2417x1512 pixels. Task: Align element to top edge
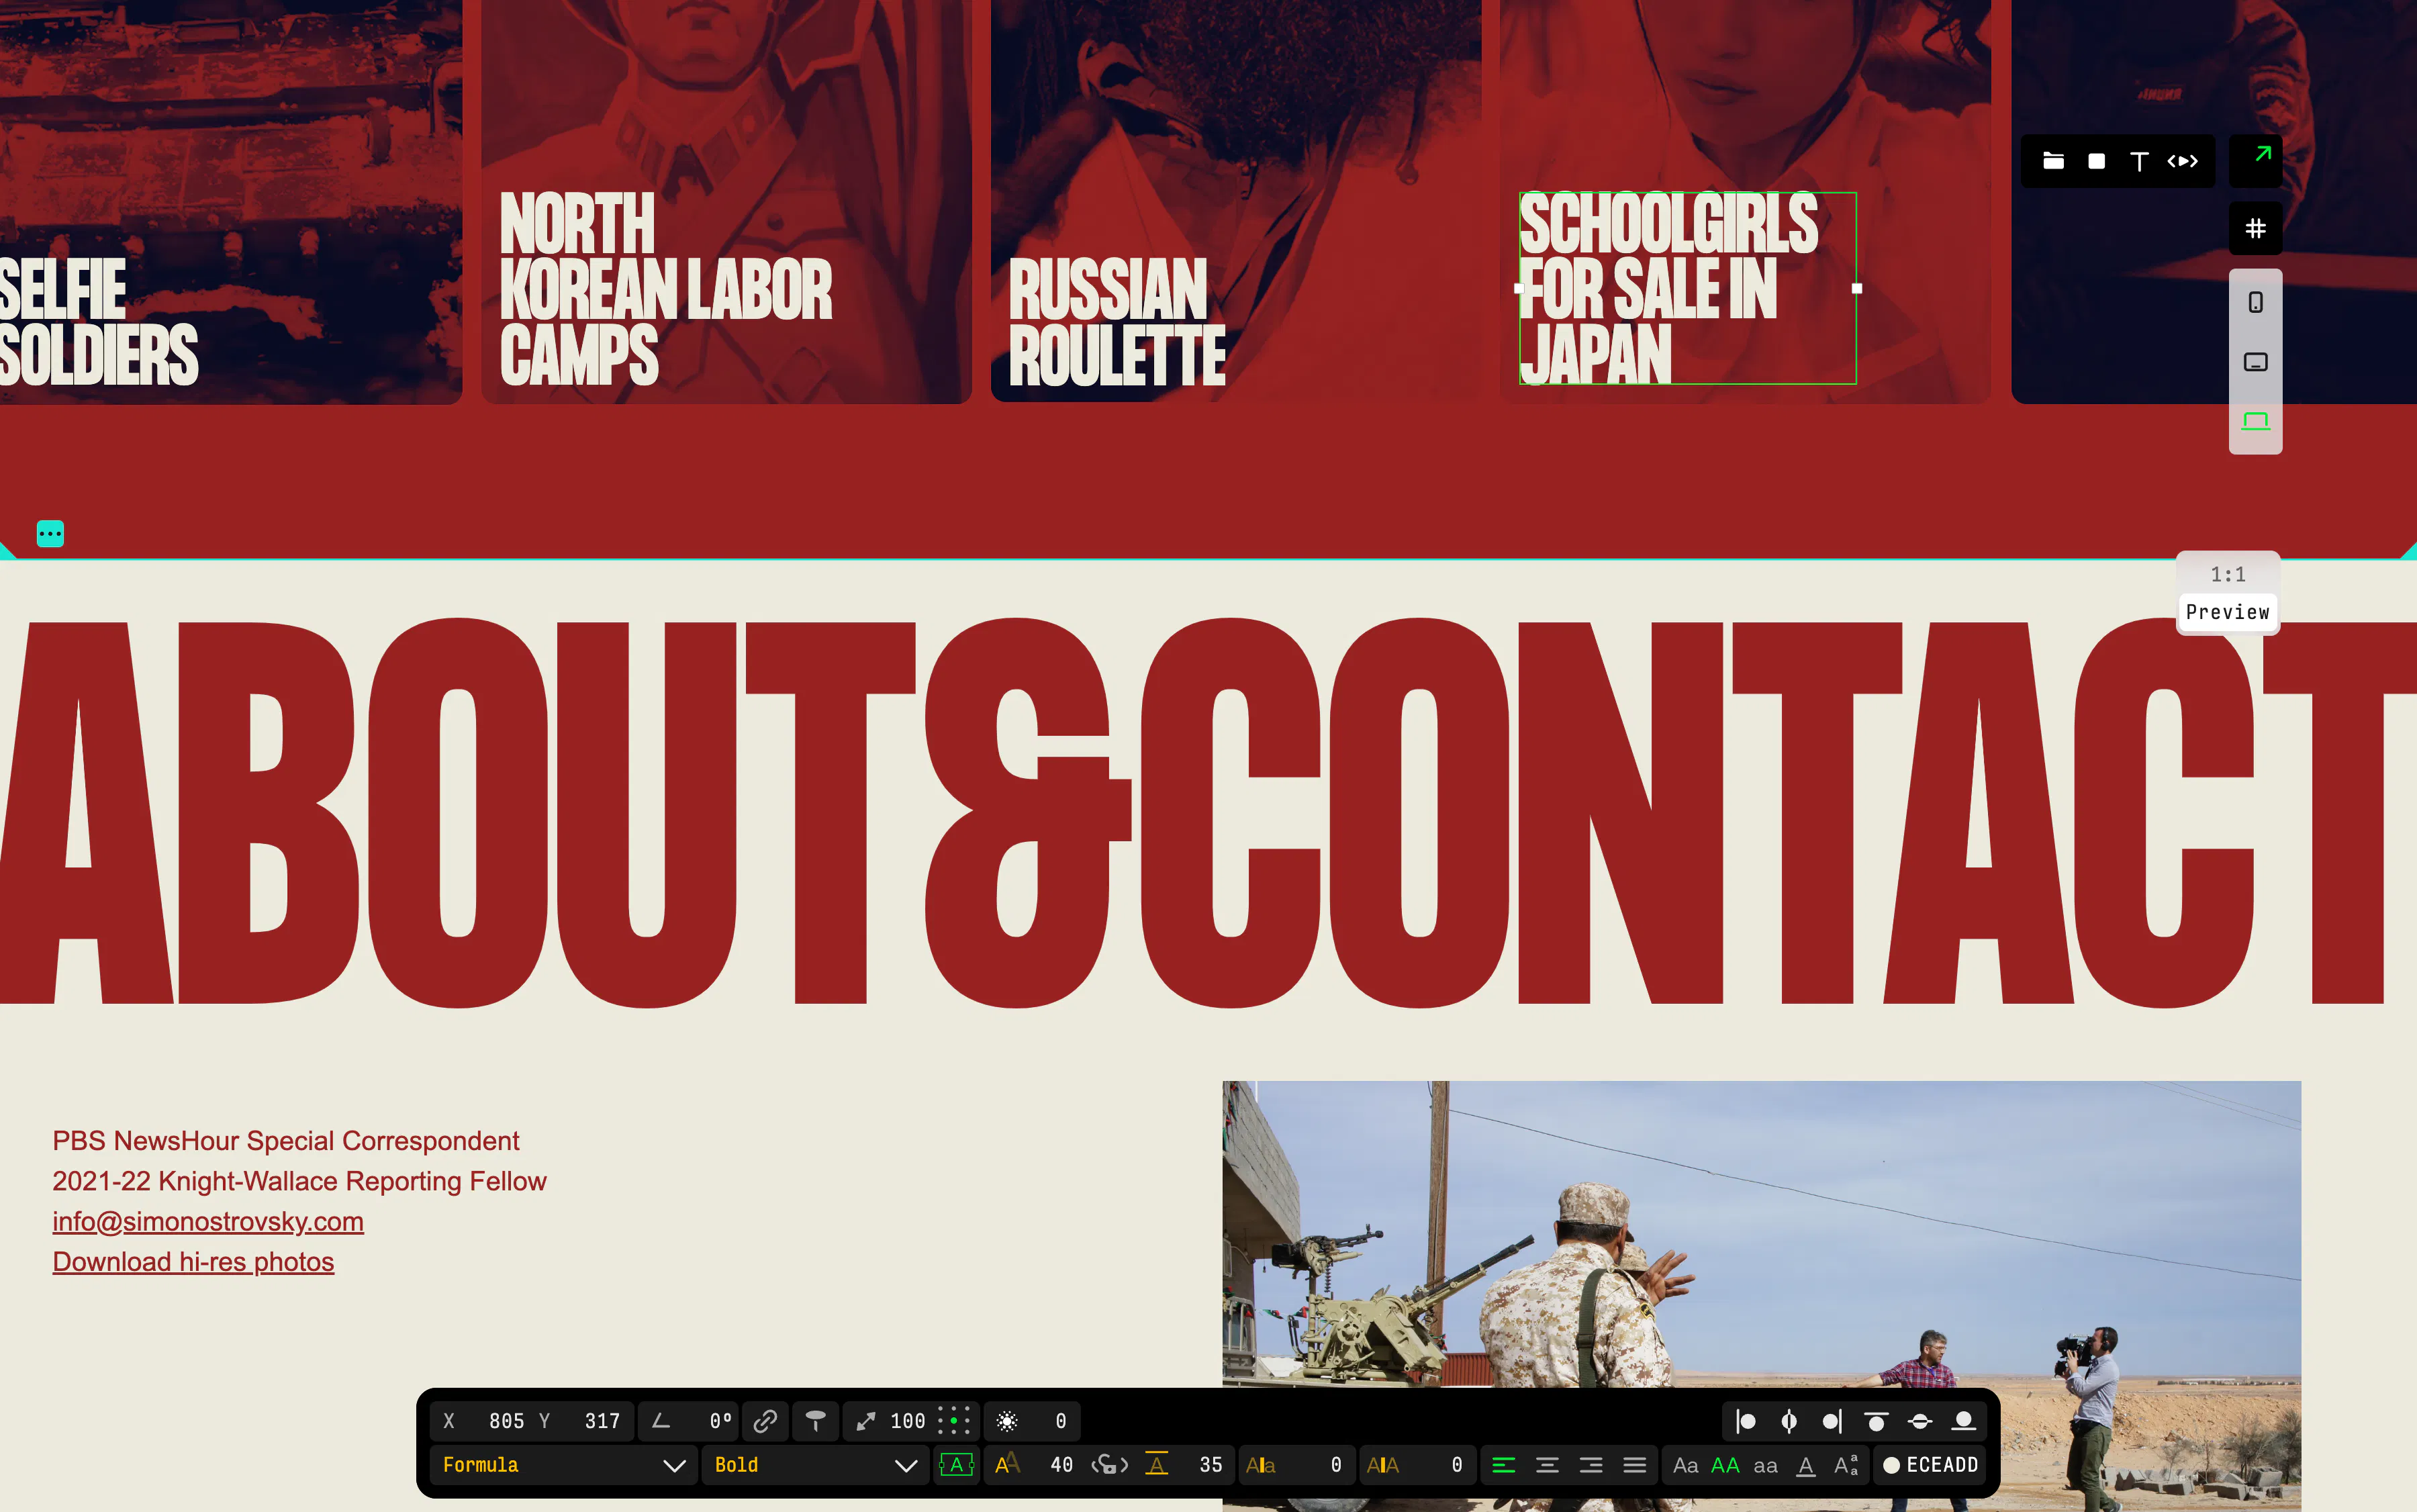1876,1421
